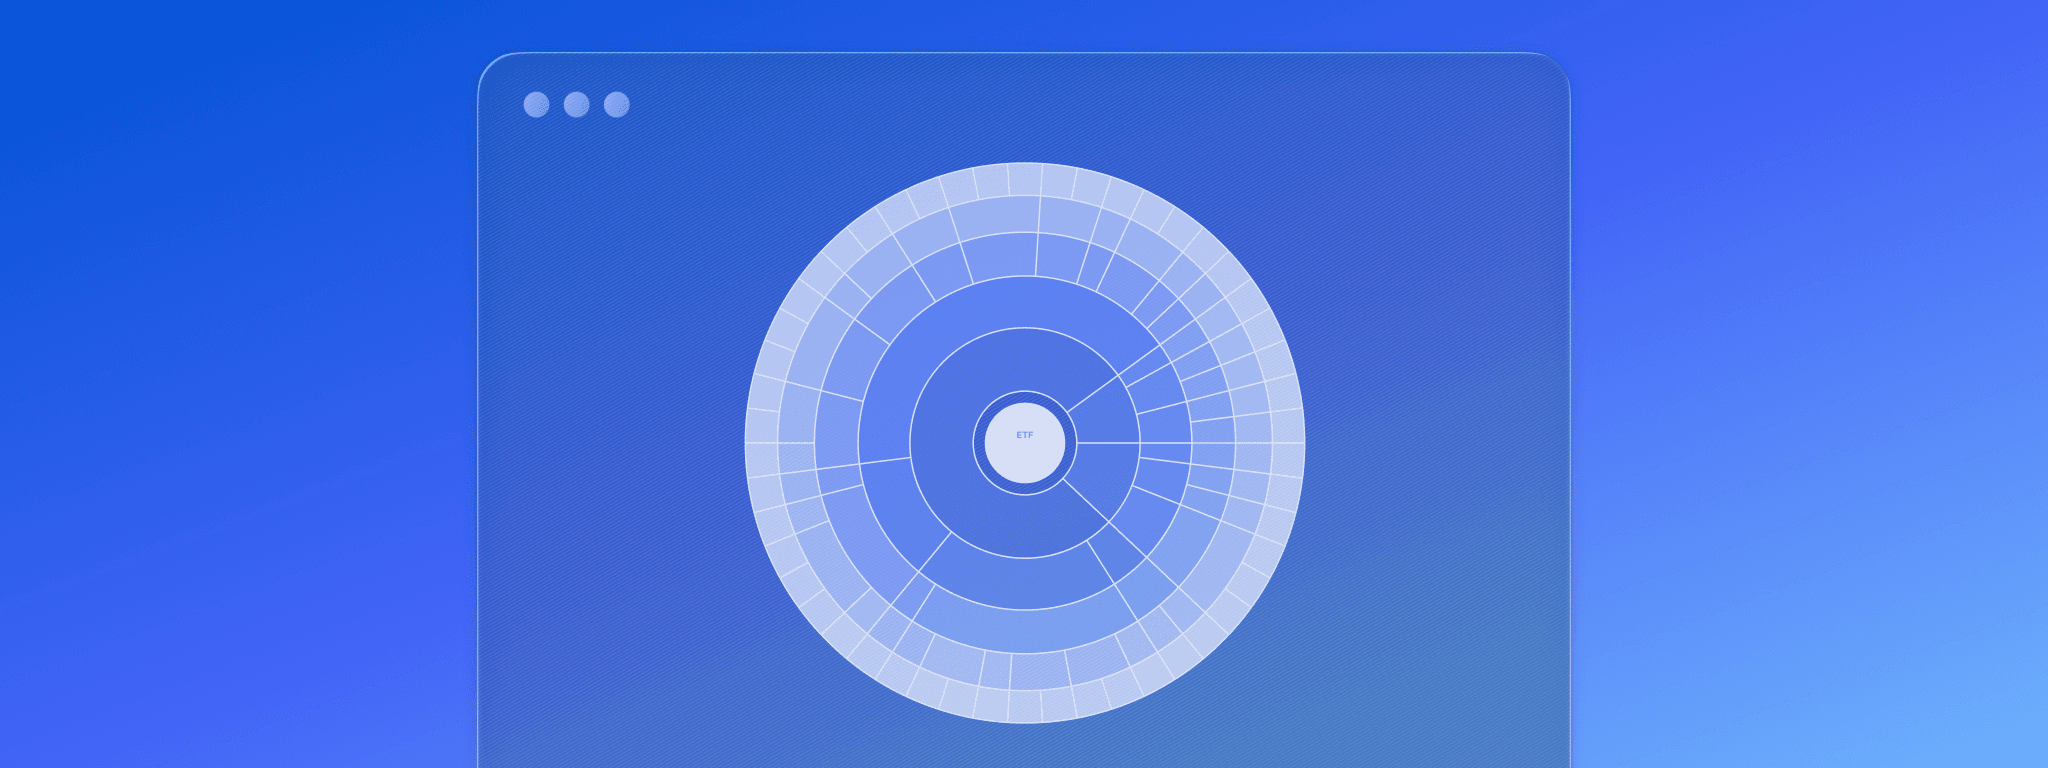Screen dimensions: 2048x768
Task: Click third-ring segment just right of top center
Action: [1060, 256]
